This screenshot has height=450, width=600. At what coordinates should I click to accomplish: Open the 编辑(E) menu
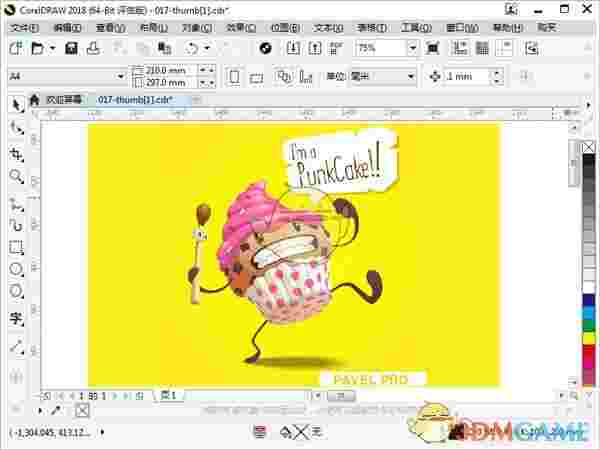(67, 28)
